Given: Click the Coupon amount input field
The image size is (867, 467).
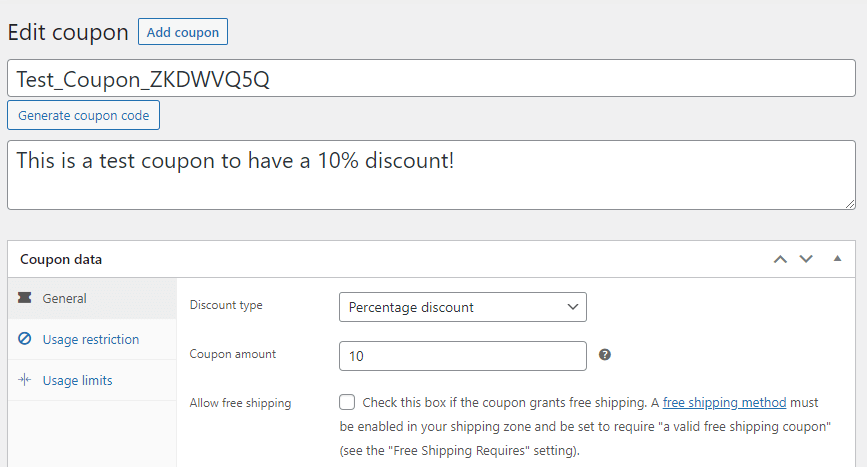Looking at the screenshot, I should click(463, 356).
